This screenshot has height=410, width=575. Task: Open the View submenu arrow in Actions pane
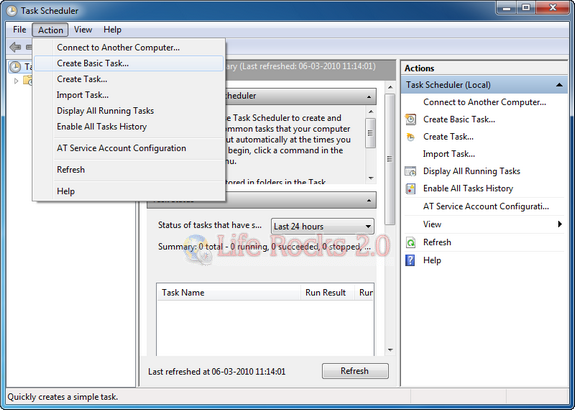click(x=560, y=224)
